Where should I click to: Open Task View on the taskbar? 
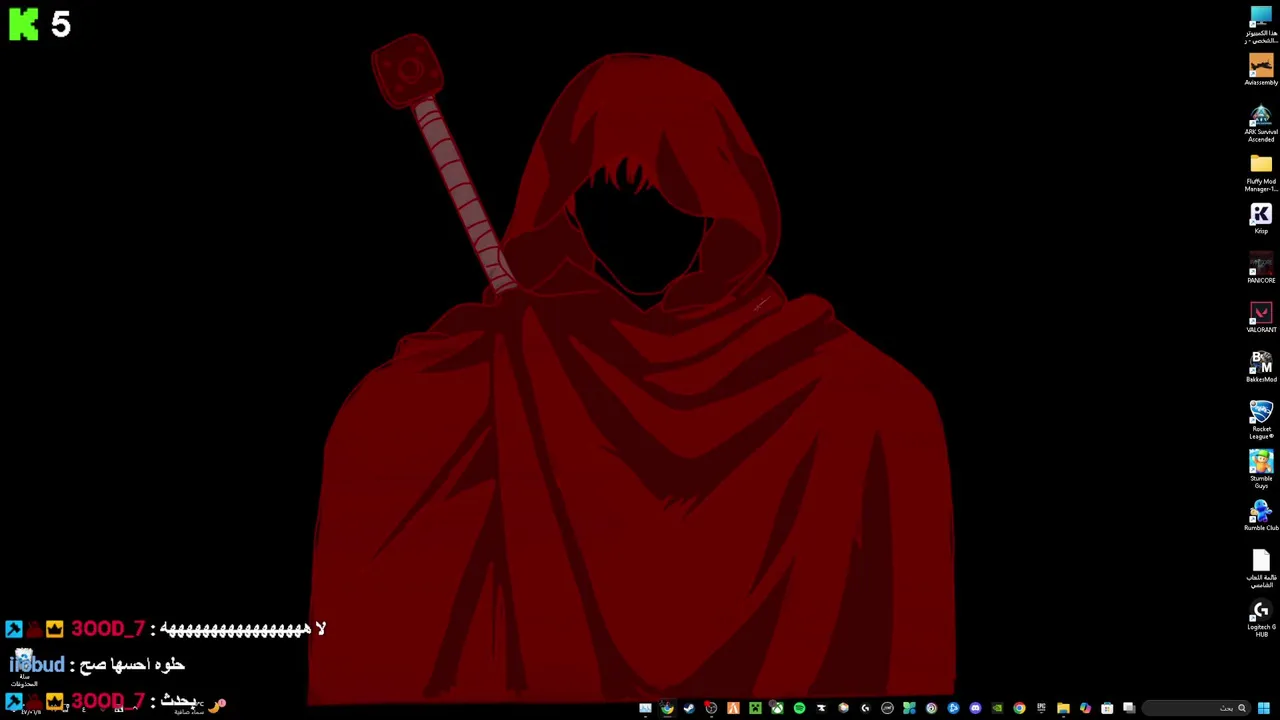coord(1129,708)
